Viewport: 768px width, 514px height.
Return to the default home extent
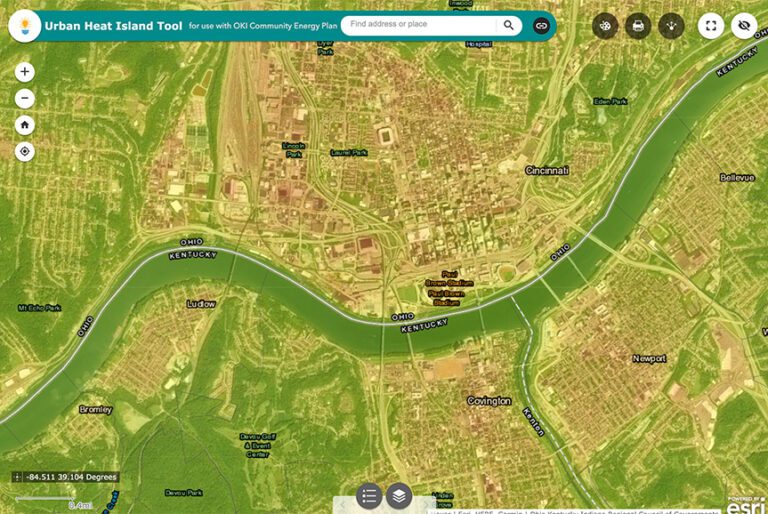coord(25,125)
